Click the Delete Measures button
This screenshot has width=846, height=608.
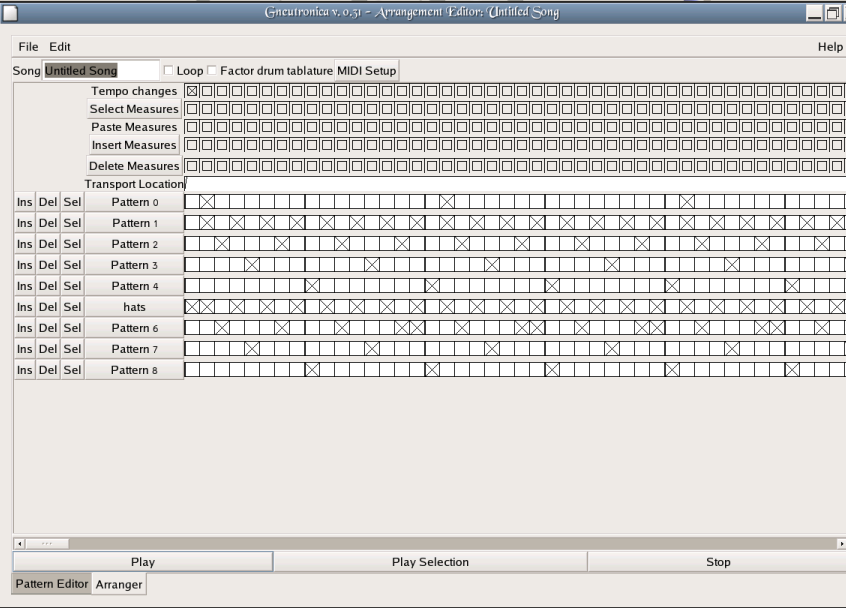[134, 166]
